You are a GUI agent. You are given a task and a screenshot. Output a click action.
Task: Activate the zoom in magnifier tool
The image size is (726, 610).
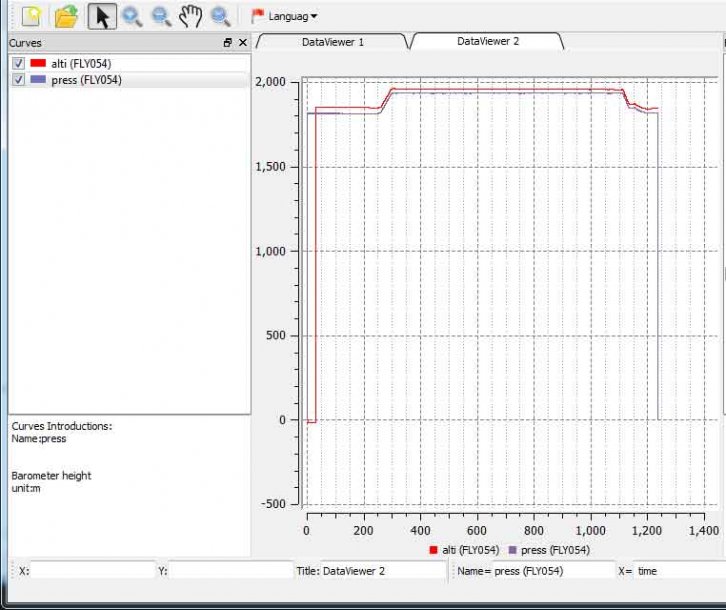[131, 16]
